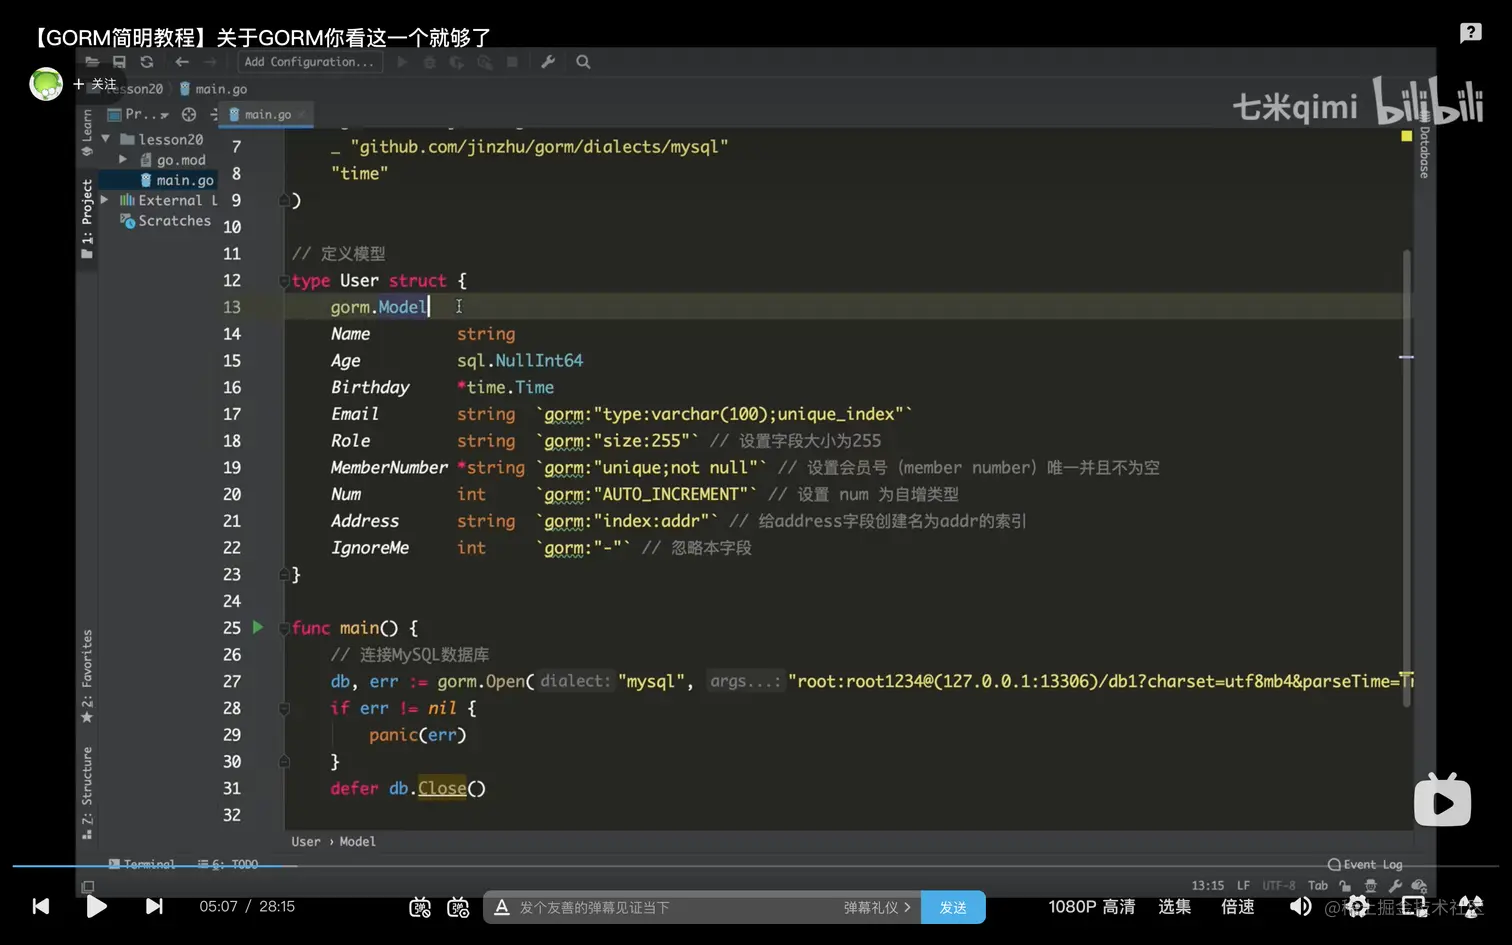Close the main.go editor tab
This screenshot has height=945, width=1512.
[x=302, y=115]
